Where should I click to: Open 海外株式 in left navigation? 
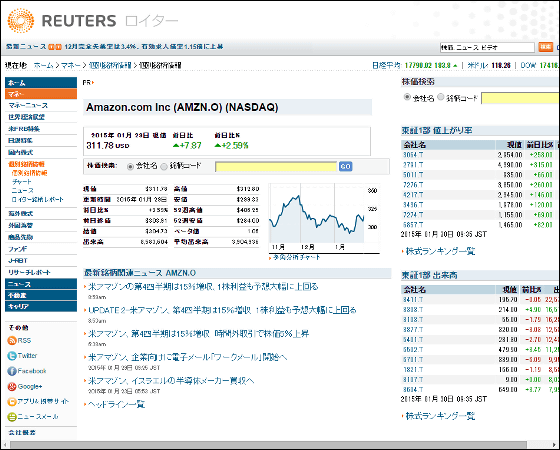[21, 214]
